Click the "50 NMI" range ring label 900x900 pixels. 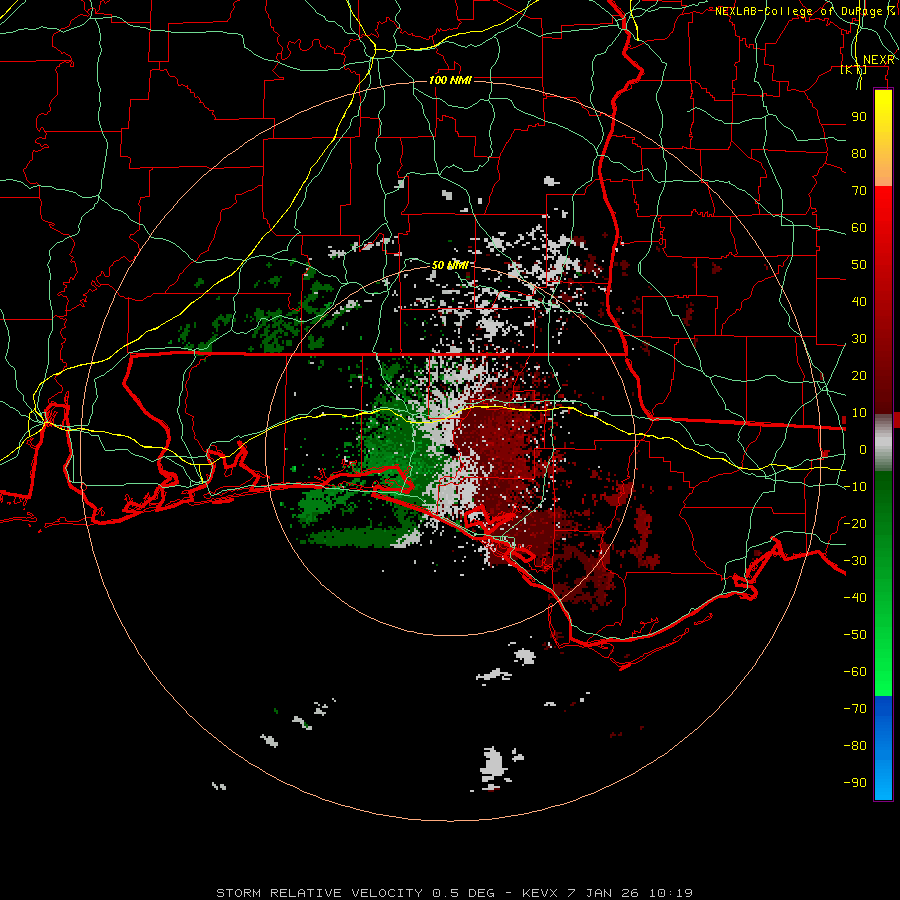tap(450, 265)
